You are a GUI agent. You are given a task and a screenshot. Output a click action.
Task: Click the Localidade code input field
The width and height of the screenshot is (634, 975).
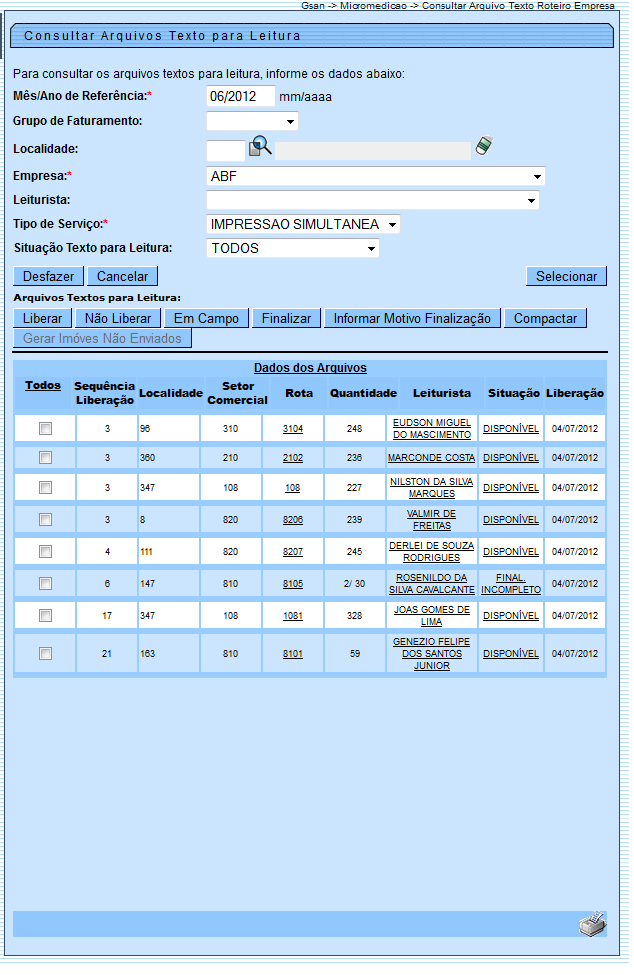(226, 150)
